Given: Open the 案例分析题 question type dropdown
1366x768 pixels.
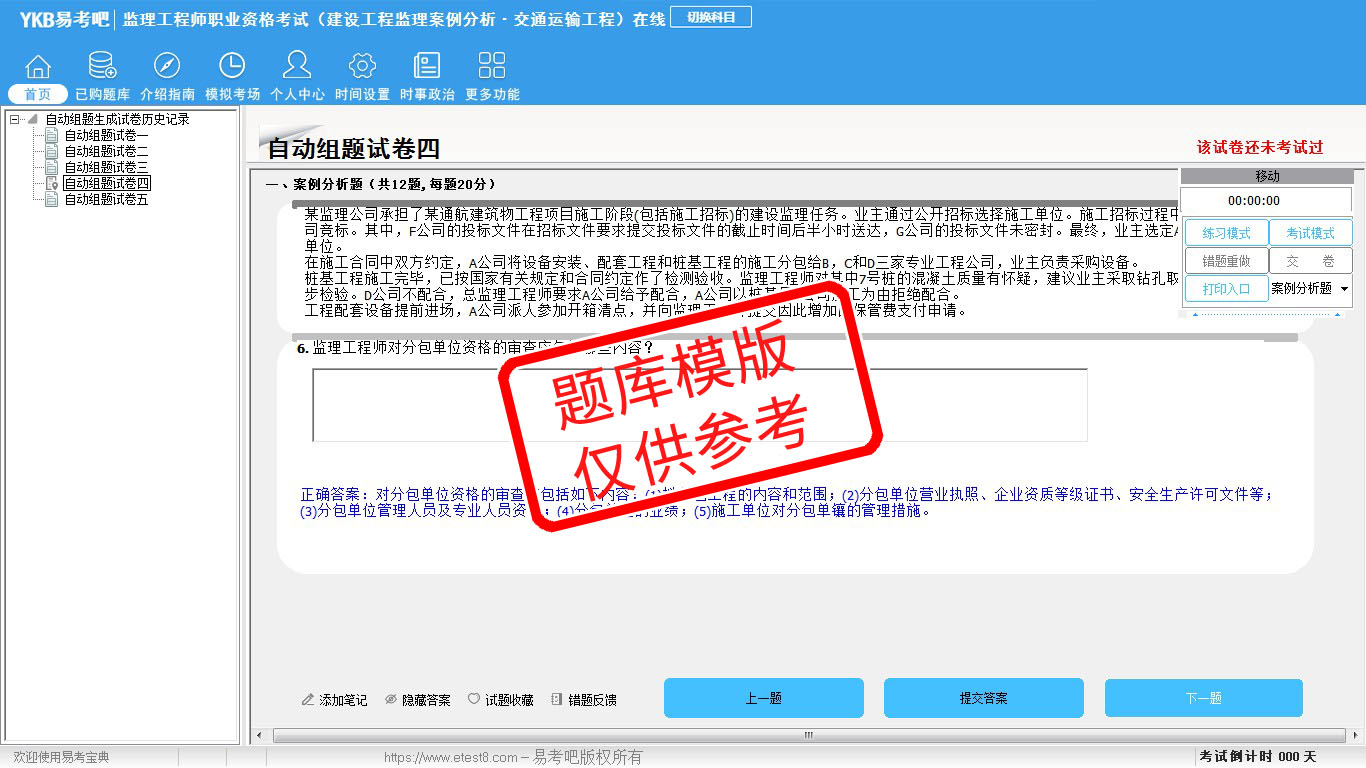Looking at the screenshot, I should 1310,288.
